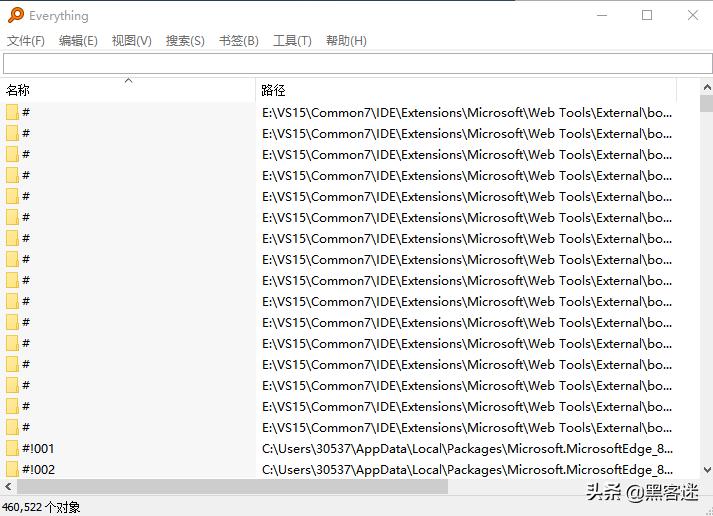The image size is (713, 516).
Task: Click the path cell of the #!001 row
Action: click(x=467, y=449)
